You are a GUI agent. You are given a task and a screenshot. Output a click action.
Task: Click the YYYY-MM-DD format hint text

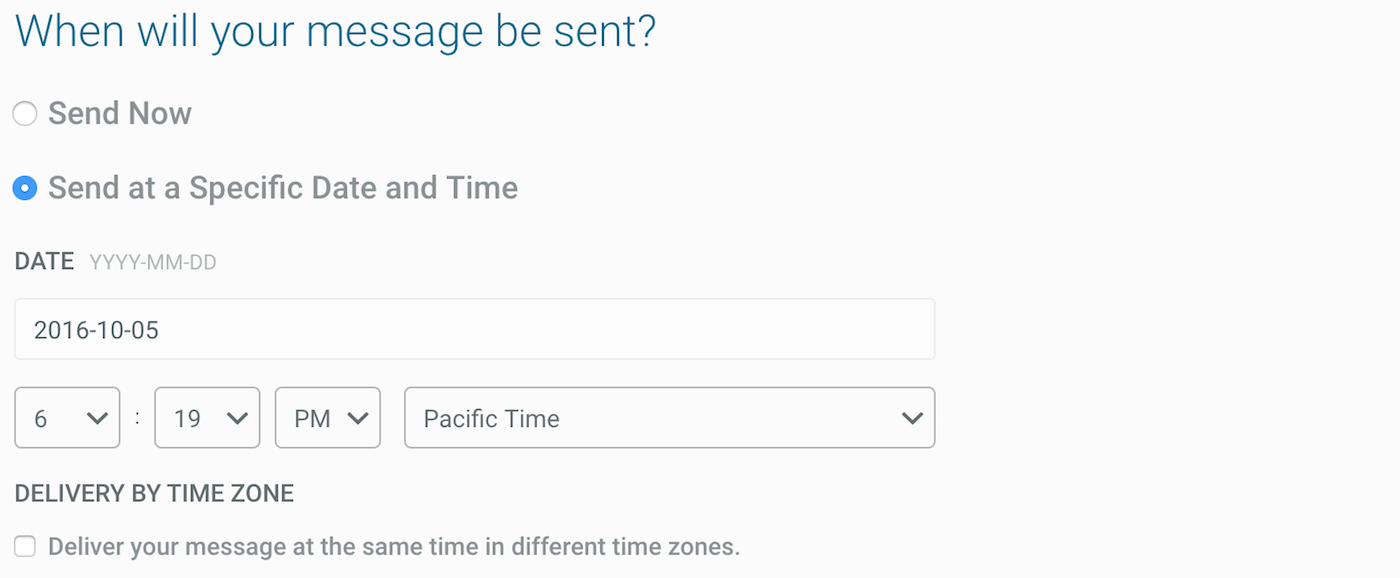(x=153, y=261)
